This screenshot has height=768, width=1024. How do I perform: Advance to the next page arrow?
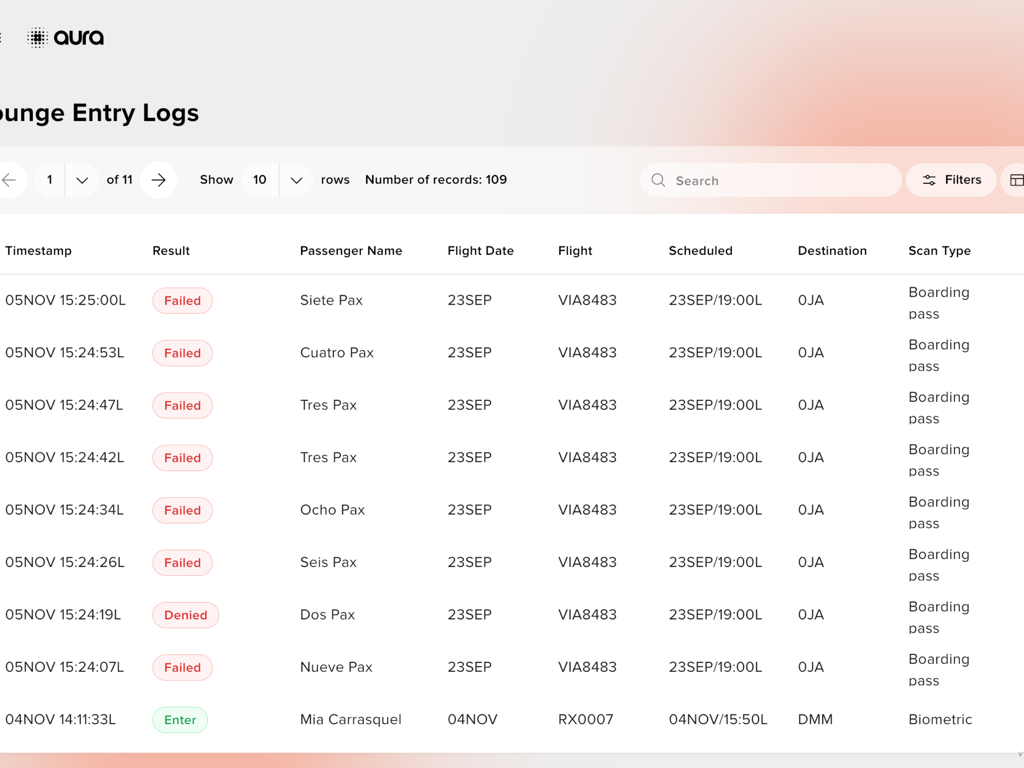tap(158, 180)
